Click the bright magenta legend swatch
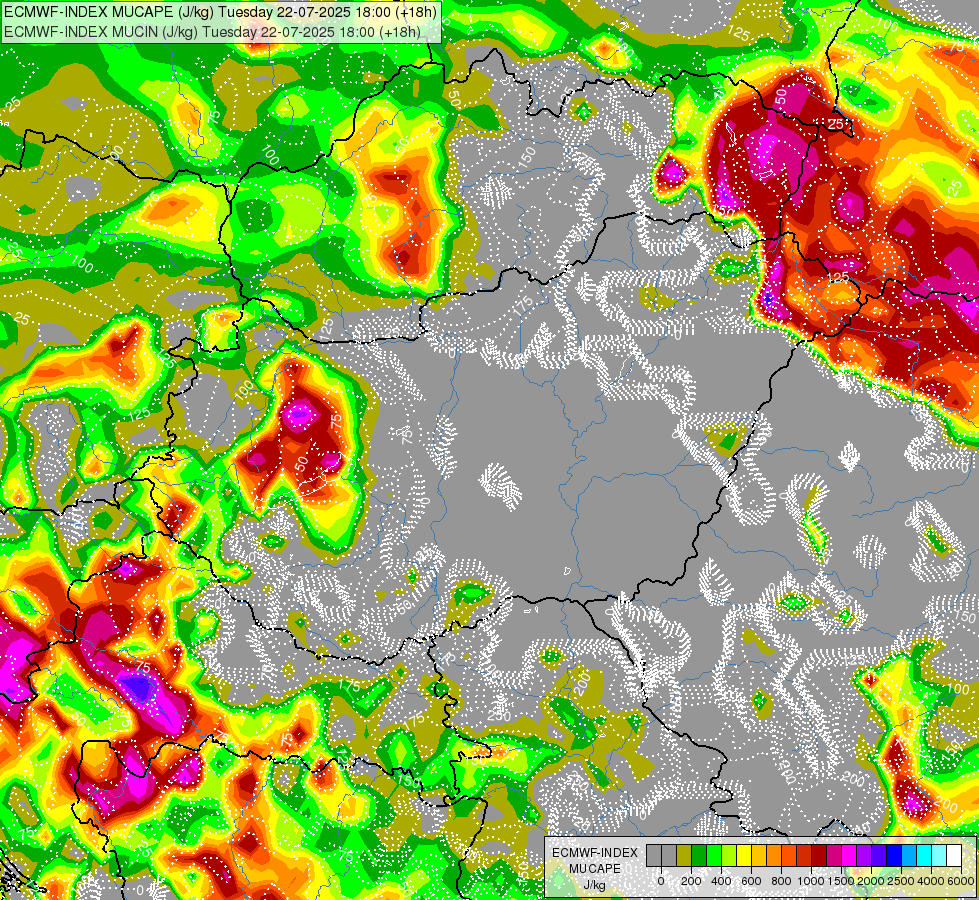The image size is (979, 900). 849,855
